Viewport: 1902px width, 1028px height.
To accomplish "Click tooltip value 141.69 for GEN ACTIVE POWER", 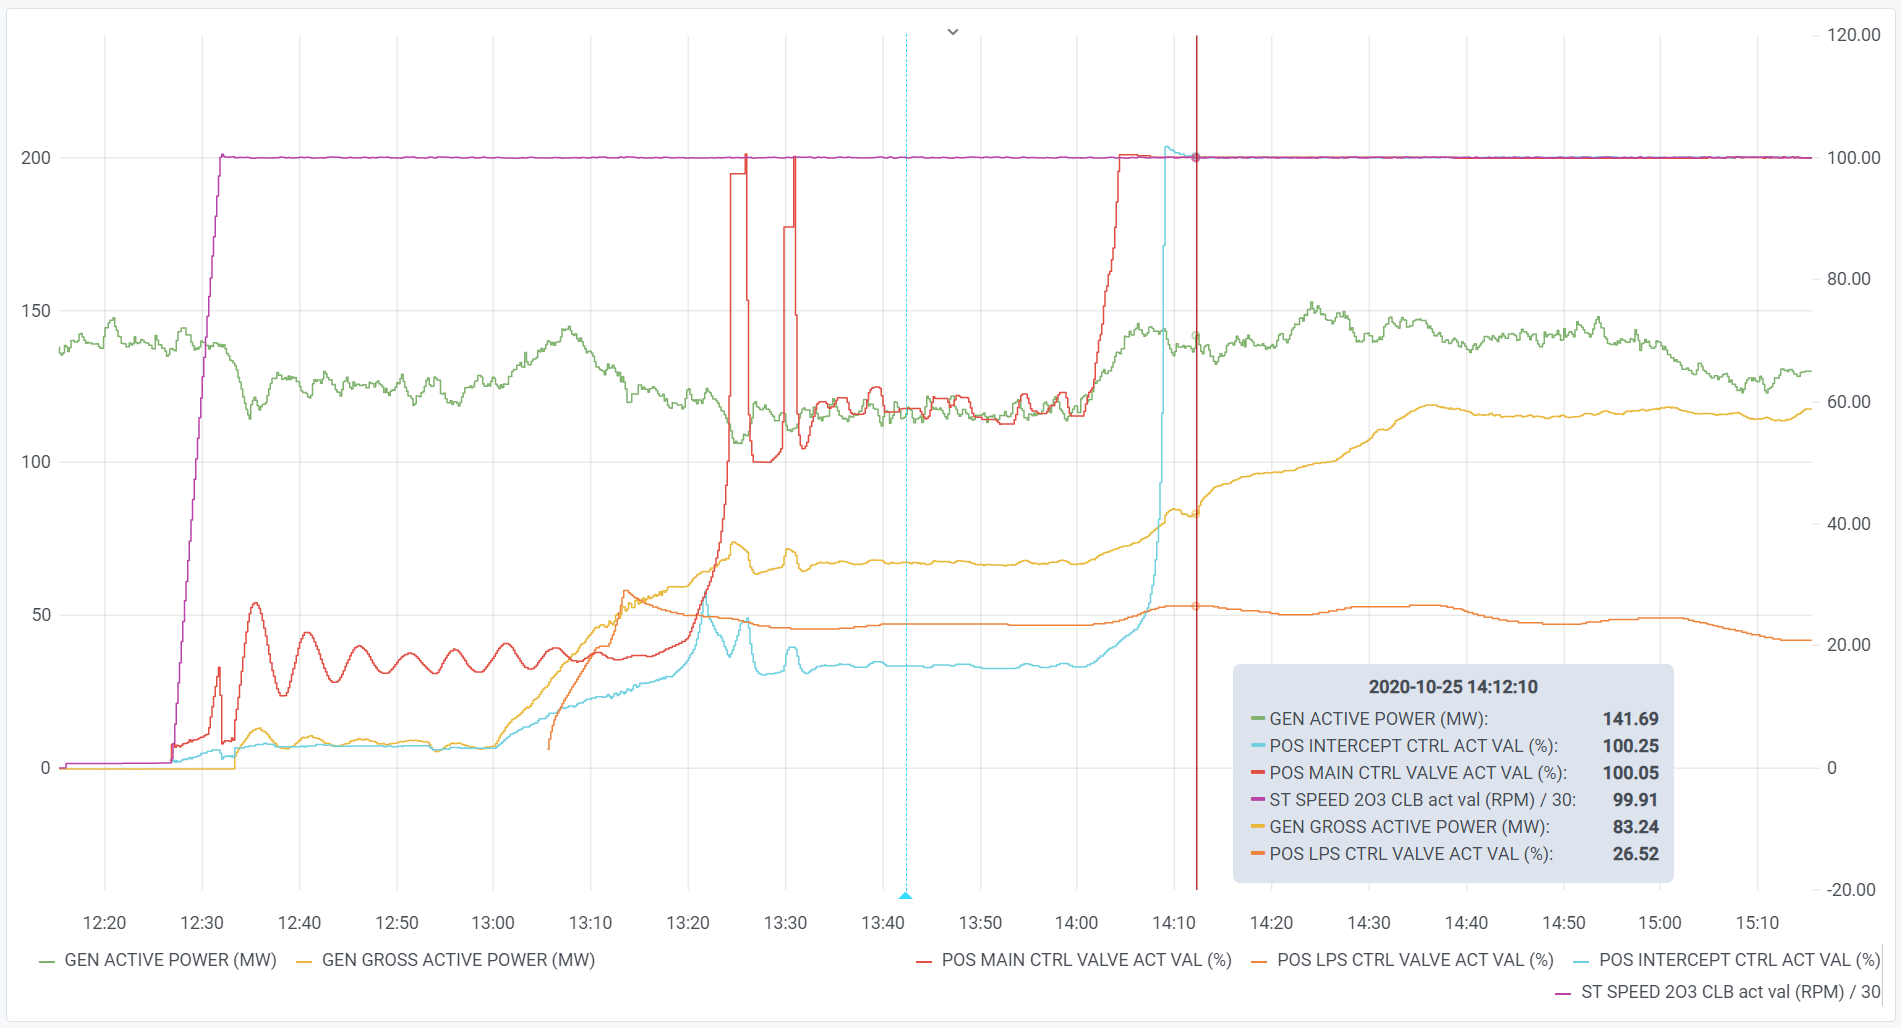I will (1630, 719).
